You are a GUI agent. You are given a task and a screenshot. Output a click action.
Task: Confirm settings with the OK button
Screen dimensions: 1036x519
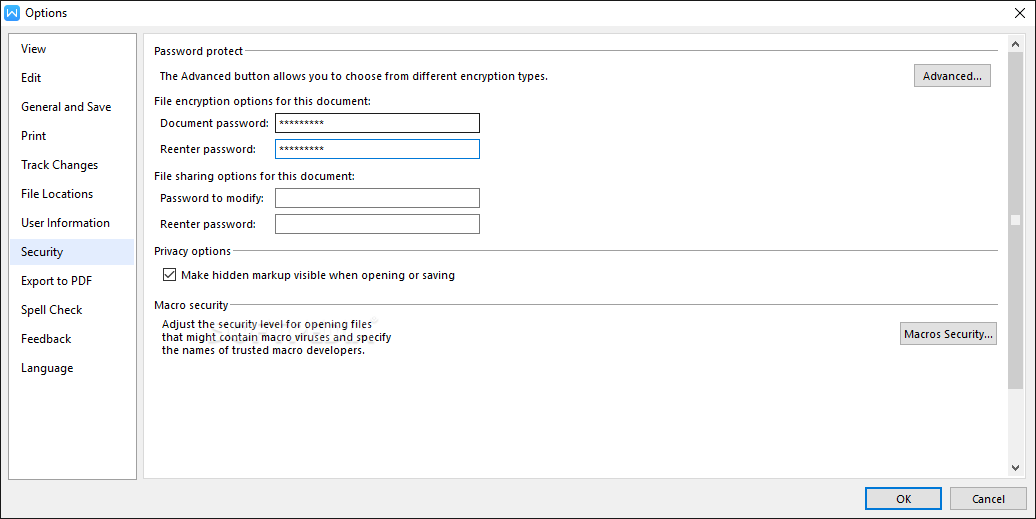pos(903,499)
